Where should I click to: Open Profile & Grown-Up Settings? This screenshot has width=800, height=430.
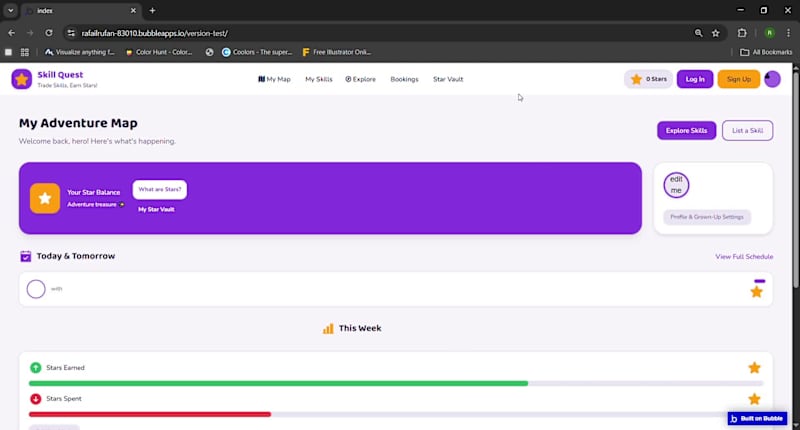pyautogui.click(x=707, y=217)
